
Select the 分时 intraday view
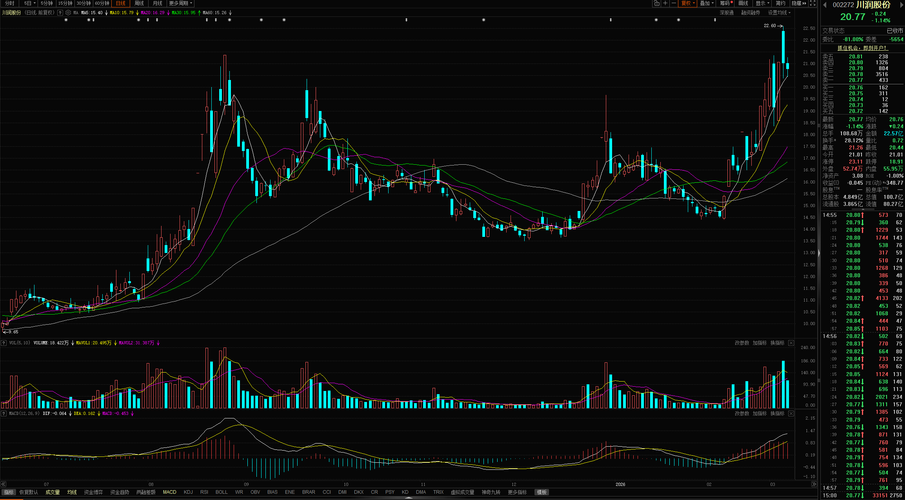point(10,3)
